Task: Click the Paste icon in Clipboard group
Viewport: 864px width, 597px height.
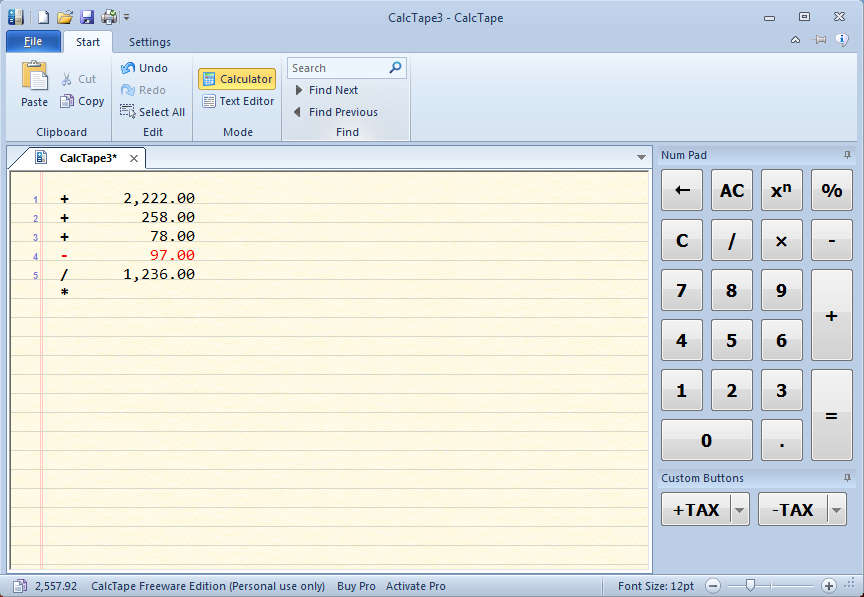Action: point(34,78)
